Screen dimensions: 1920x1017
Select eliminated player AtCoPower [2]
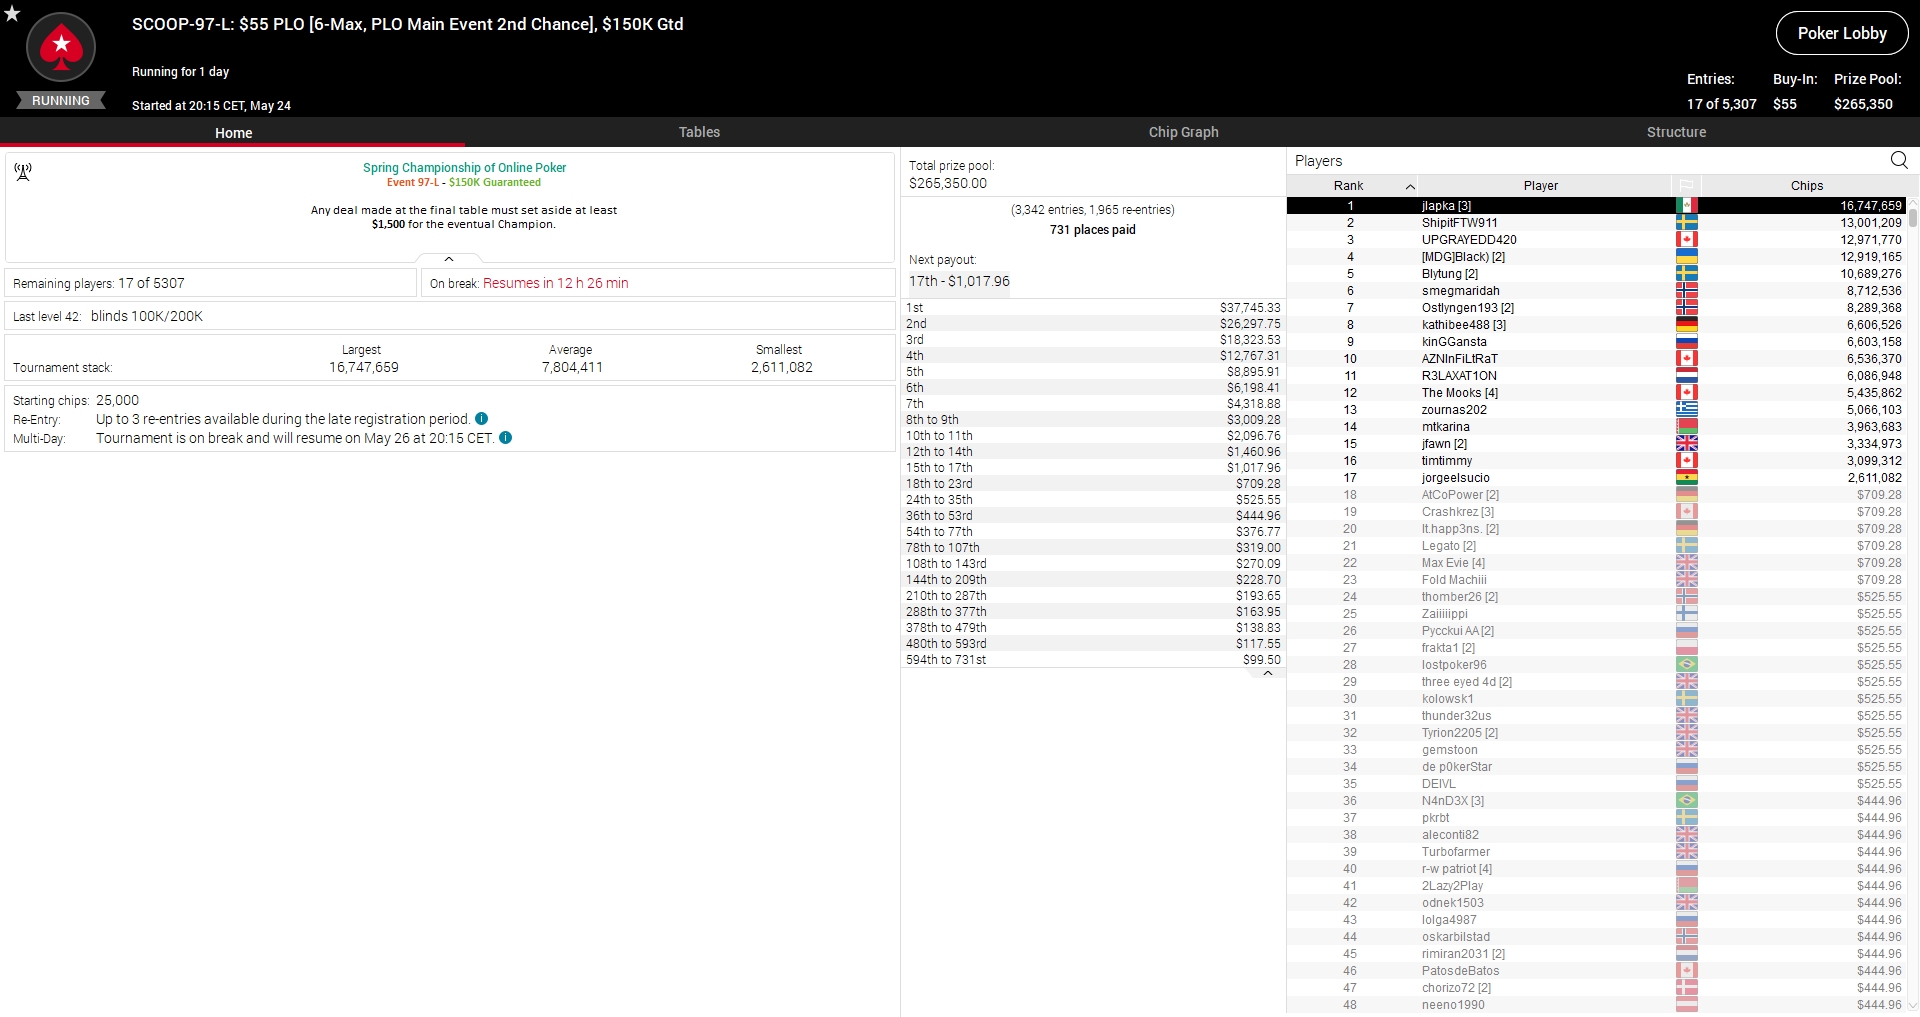click(1596, 495)
